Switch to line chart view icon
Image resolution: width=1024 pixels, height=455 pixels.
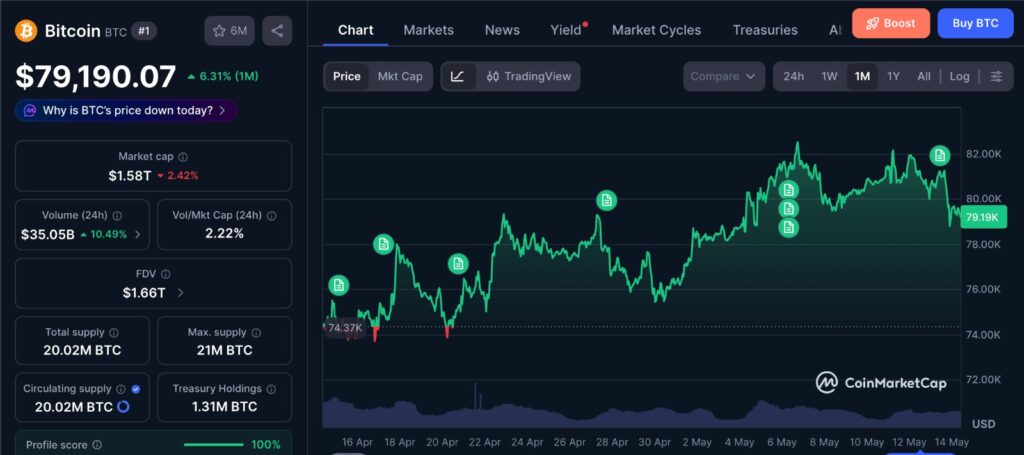[x=458, y=76]
